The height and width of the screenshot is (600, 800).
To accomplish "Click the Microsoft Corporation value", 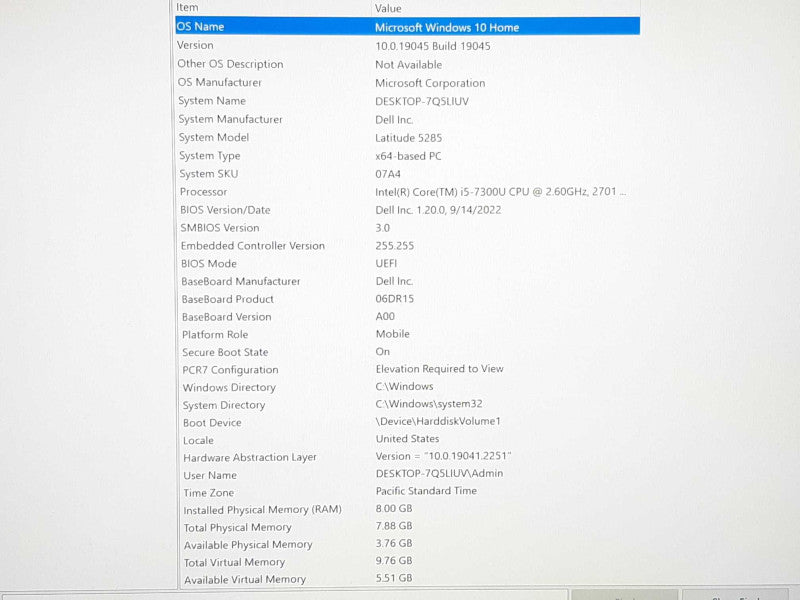I will [430, 83].
